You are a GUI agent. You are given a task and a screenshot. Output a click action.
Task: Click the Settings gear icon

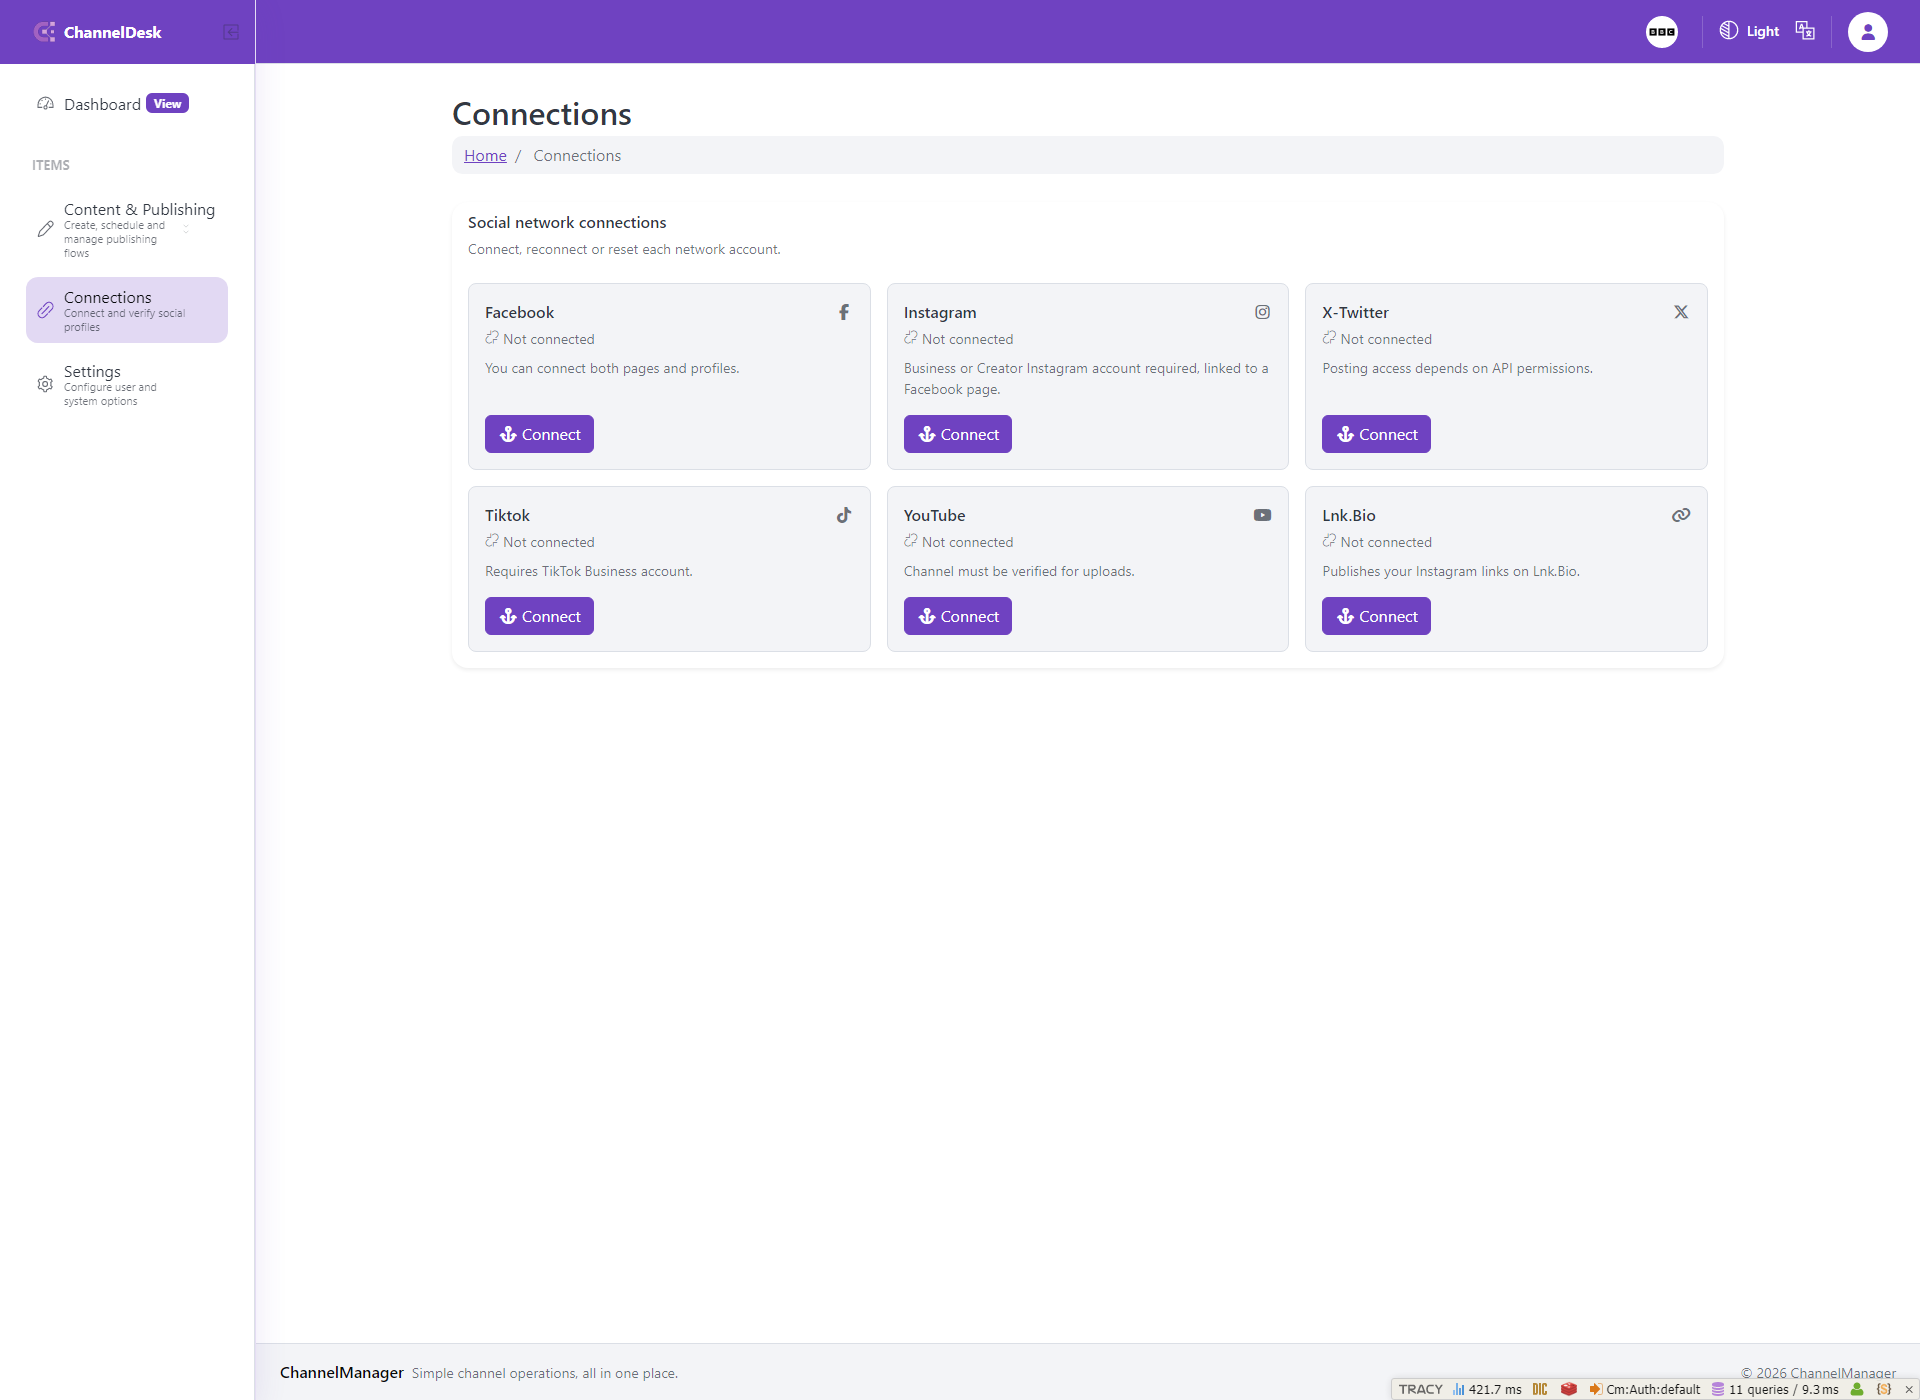tap(45, 384)
